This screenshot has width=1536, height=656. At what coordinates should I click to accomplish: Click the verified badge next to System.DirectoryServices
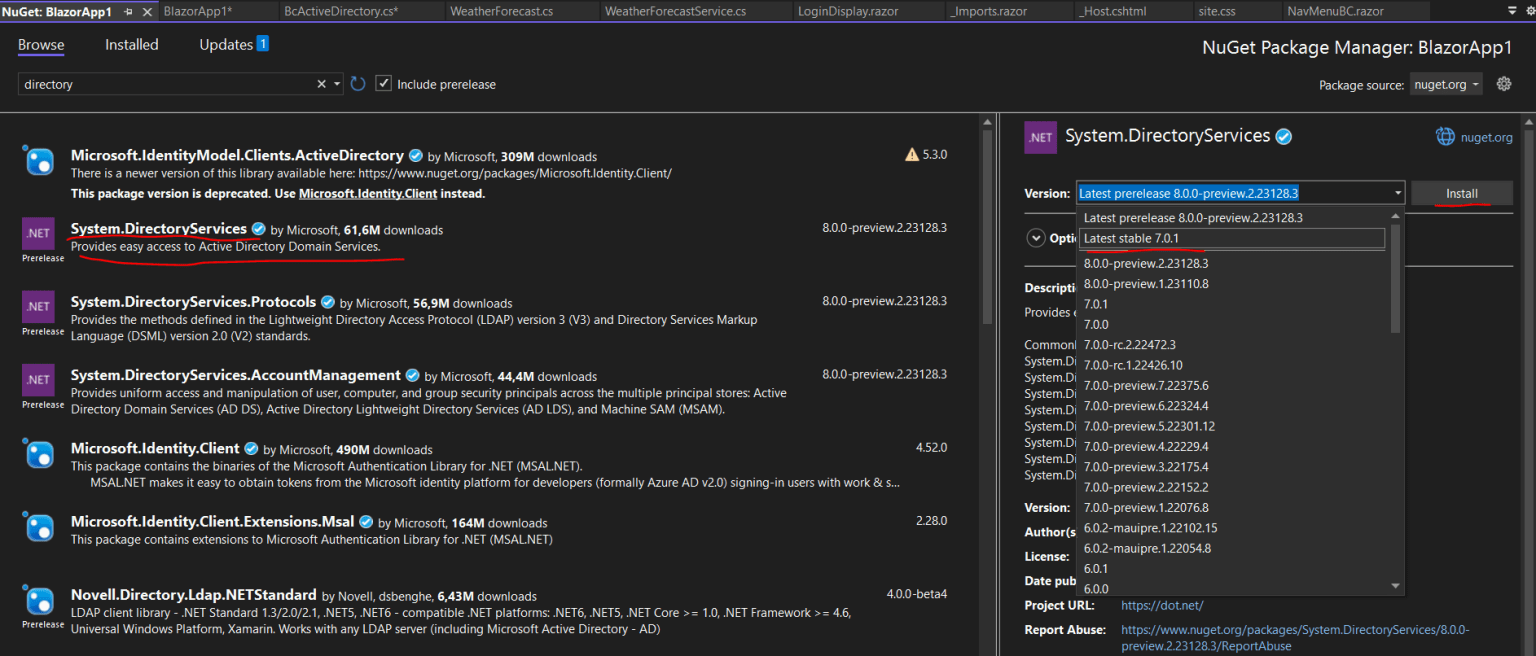point(259,228)
